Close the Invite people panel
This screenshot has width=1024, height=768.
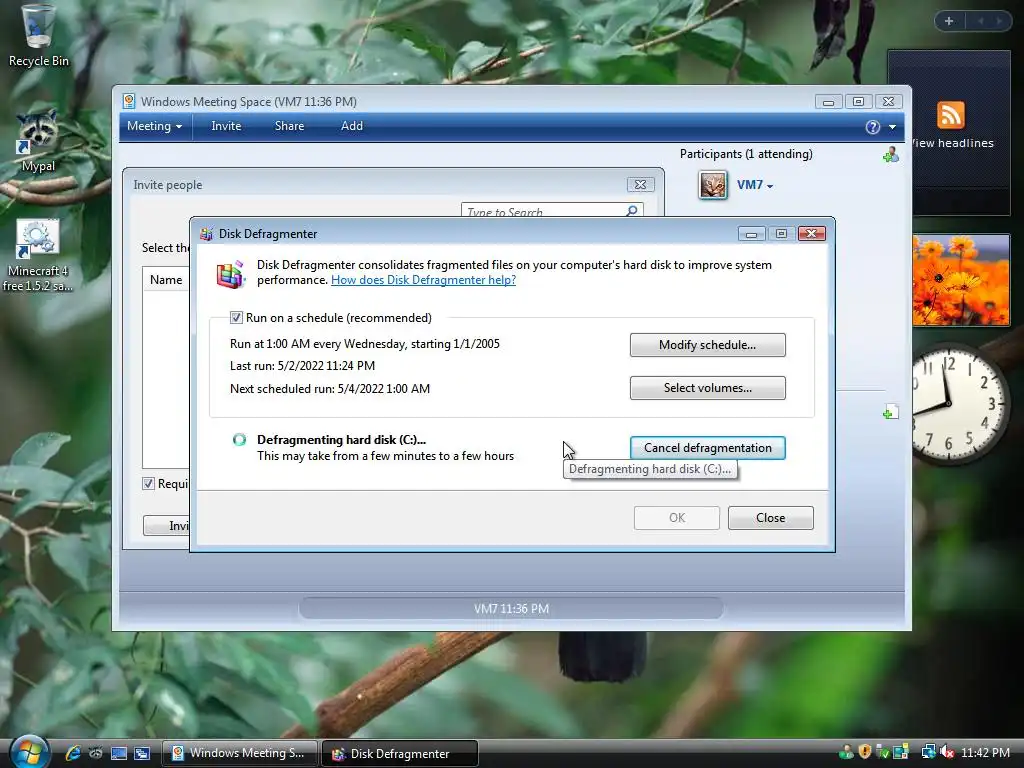(x=640, y=185)
